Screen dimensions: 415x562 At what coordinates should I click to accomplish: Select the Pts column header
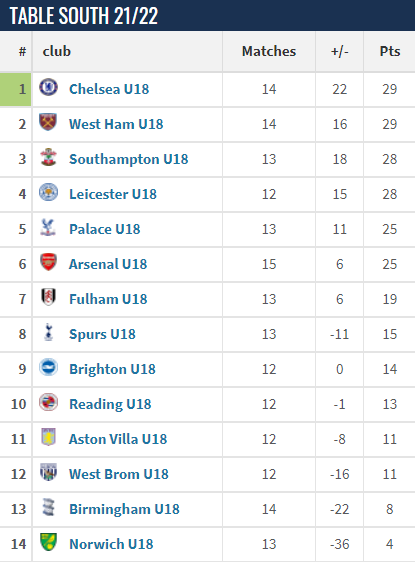(390, 51)
